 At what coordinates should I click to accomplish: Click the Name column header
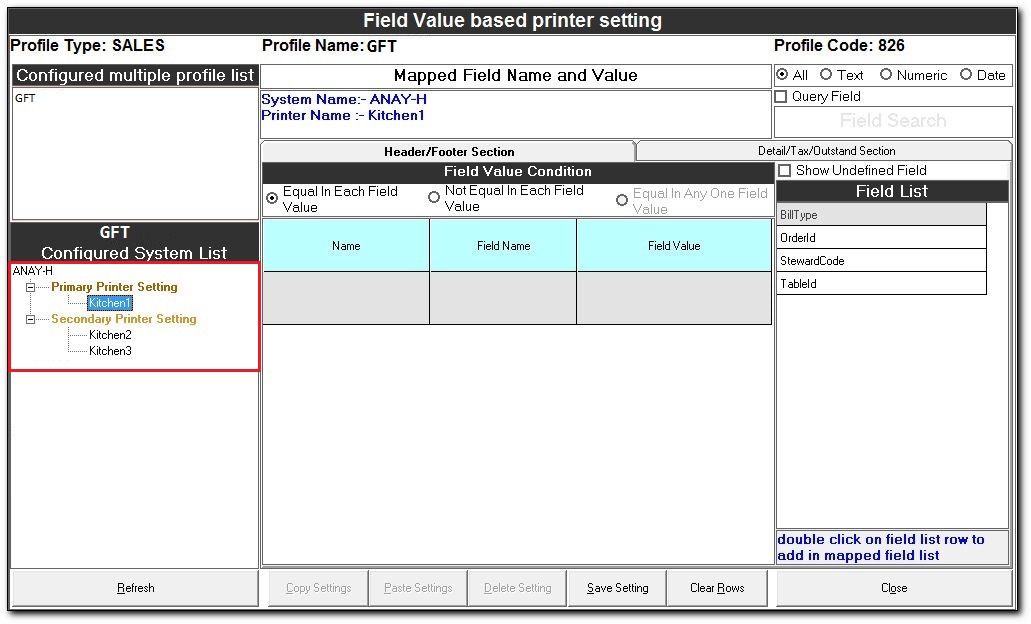tap(346, 246)
